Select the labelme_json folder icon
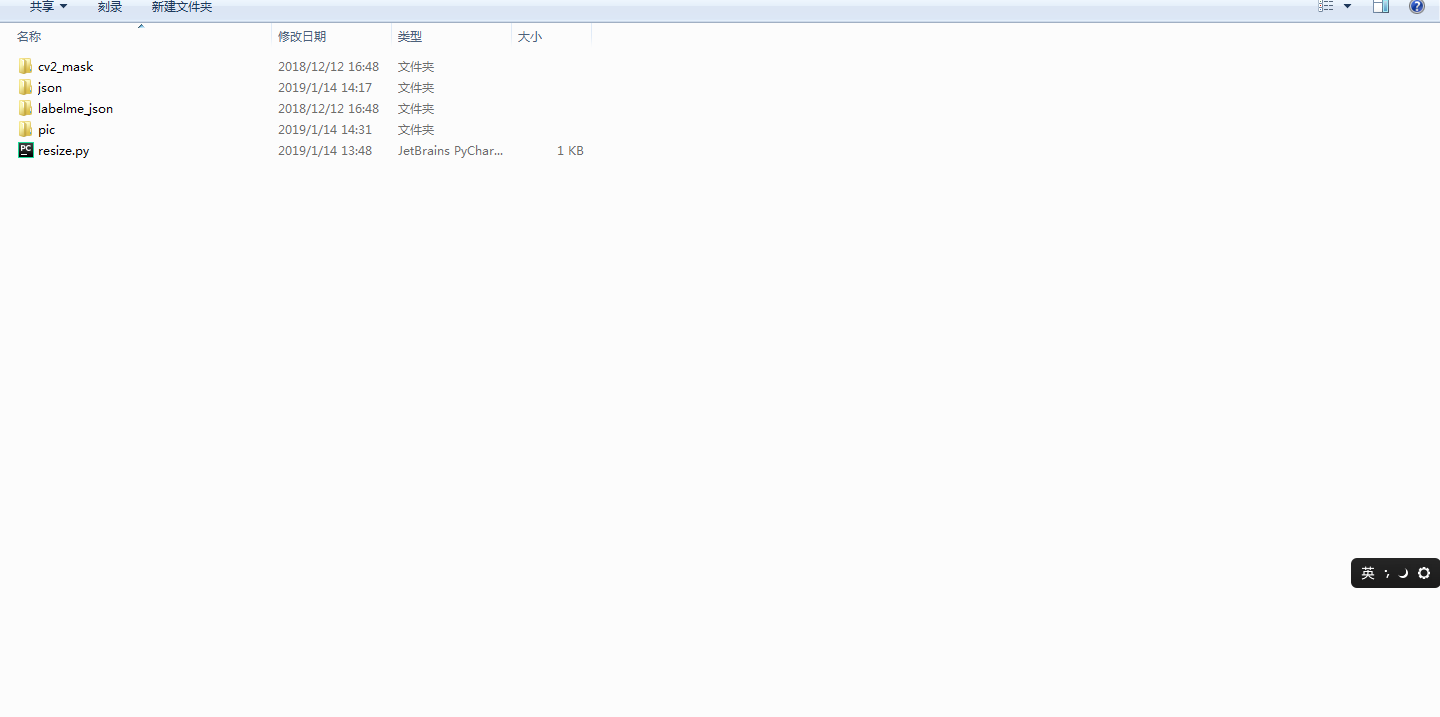 click(x=26, y=108)
